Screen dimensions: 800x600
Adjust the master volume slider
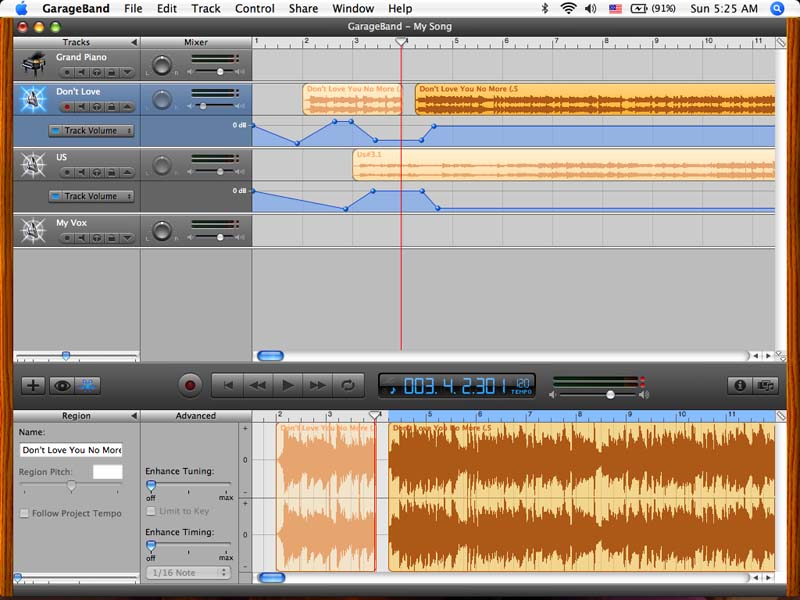click(610, 395)
